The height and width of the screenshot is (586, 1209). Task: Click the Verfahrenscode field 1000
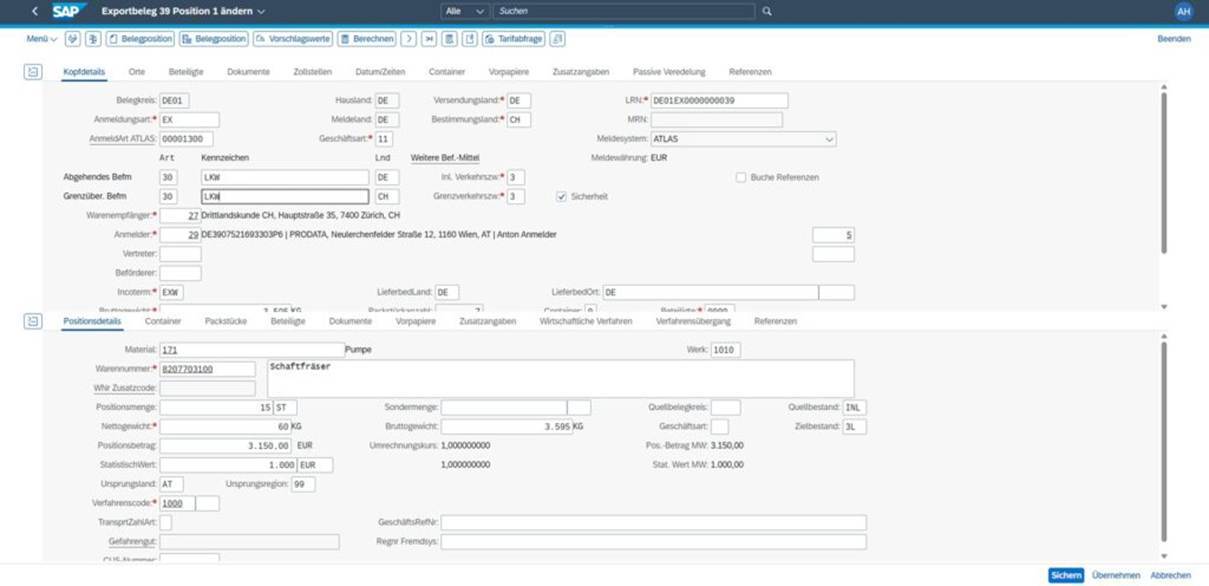[177, 503]
